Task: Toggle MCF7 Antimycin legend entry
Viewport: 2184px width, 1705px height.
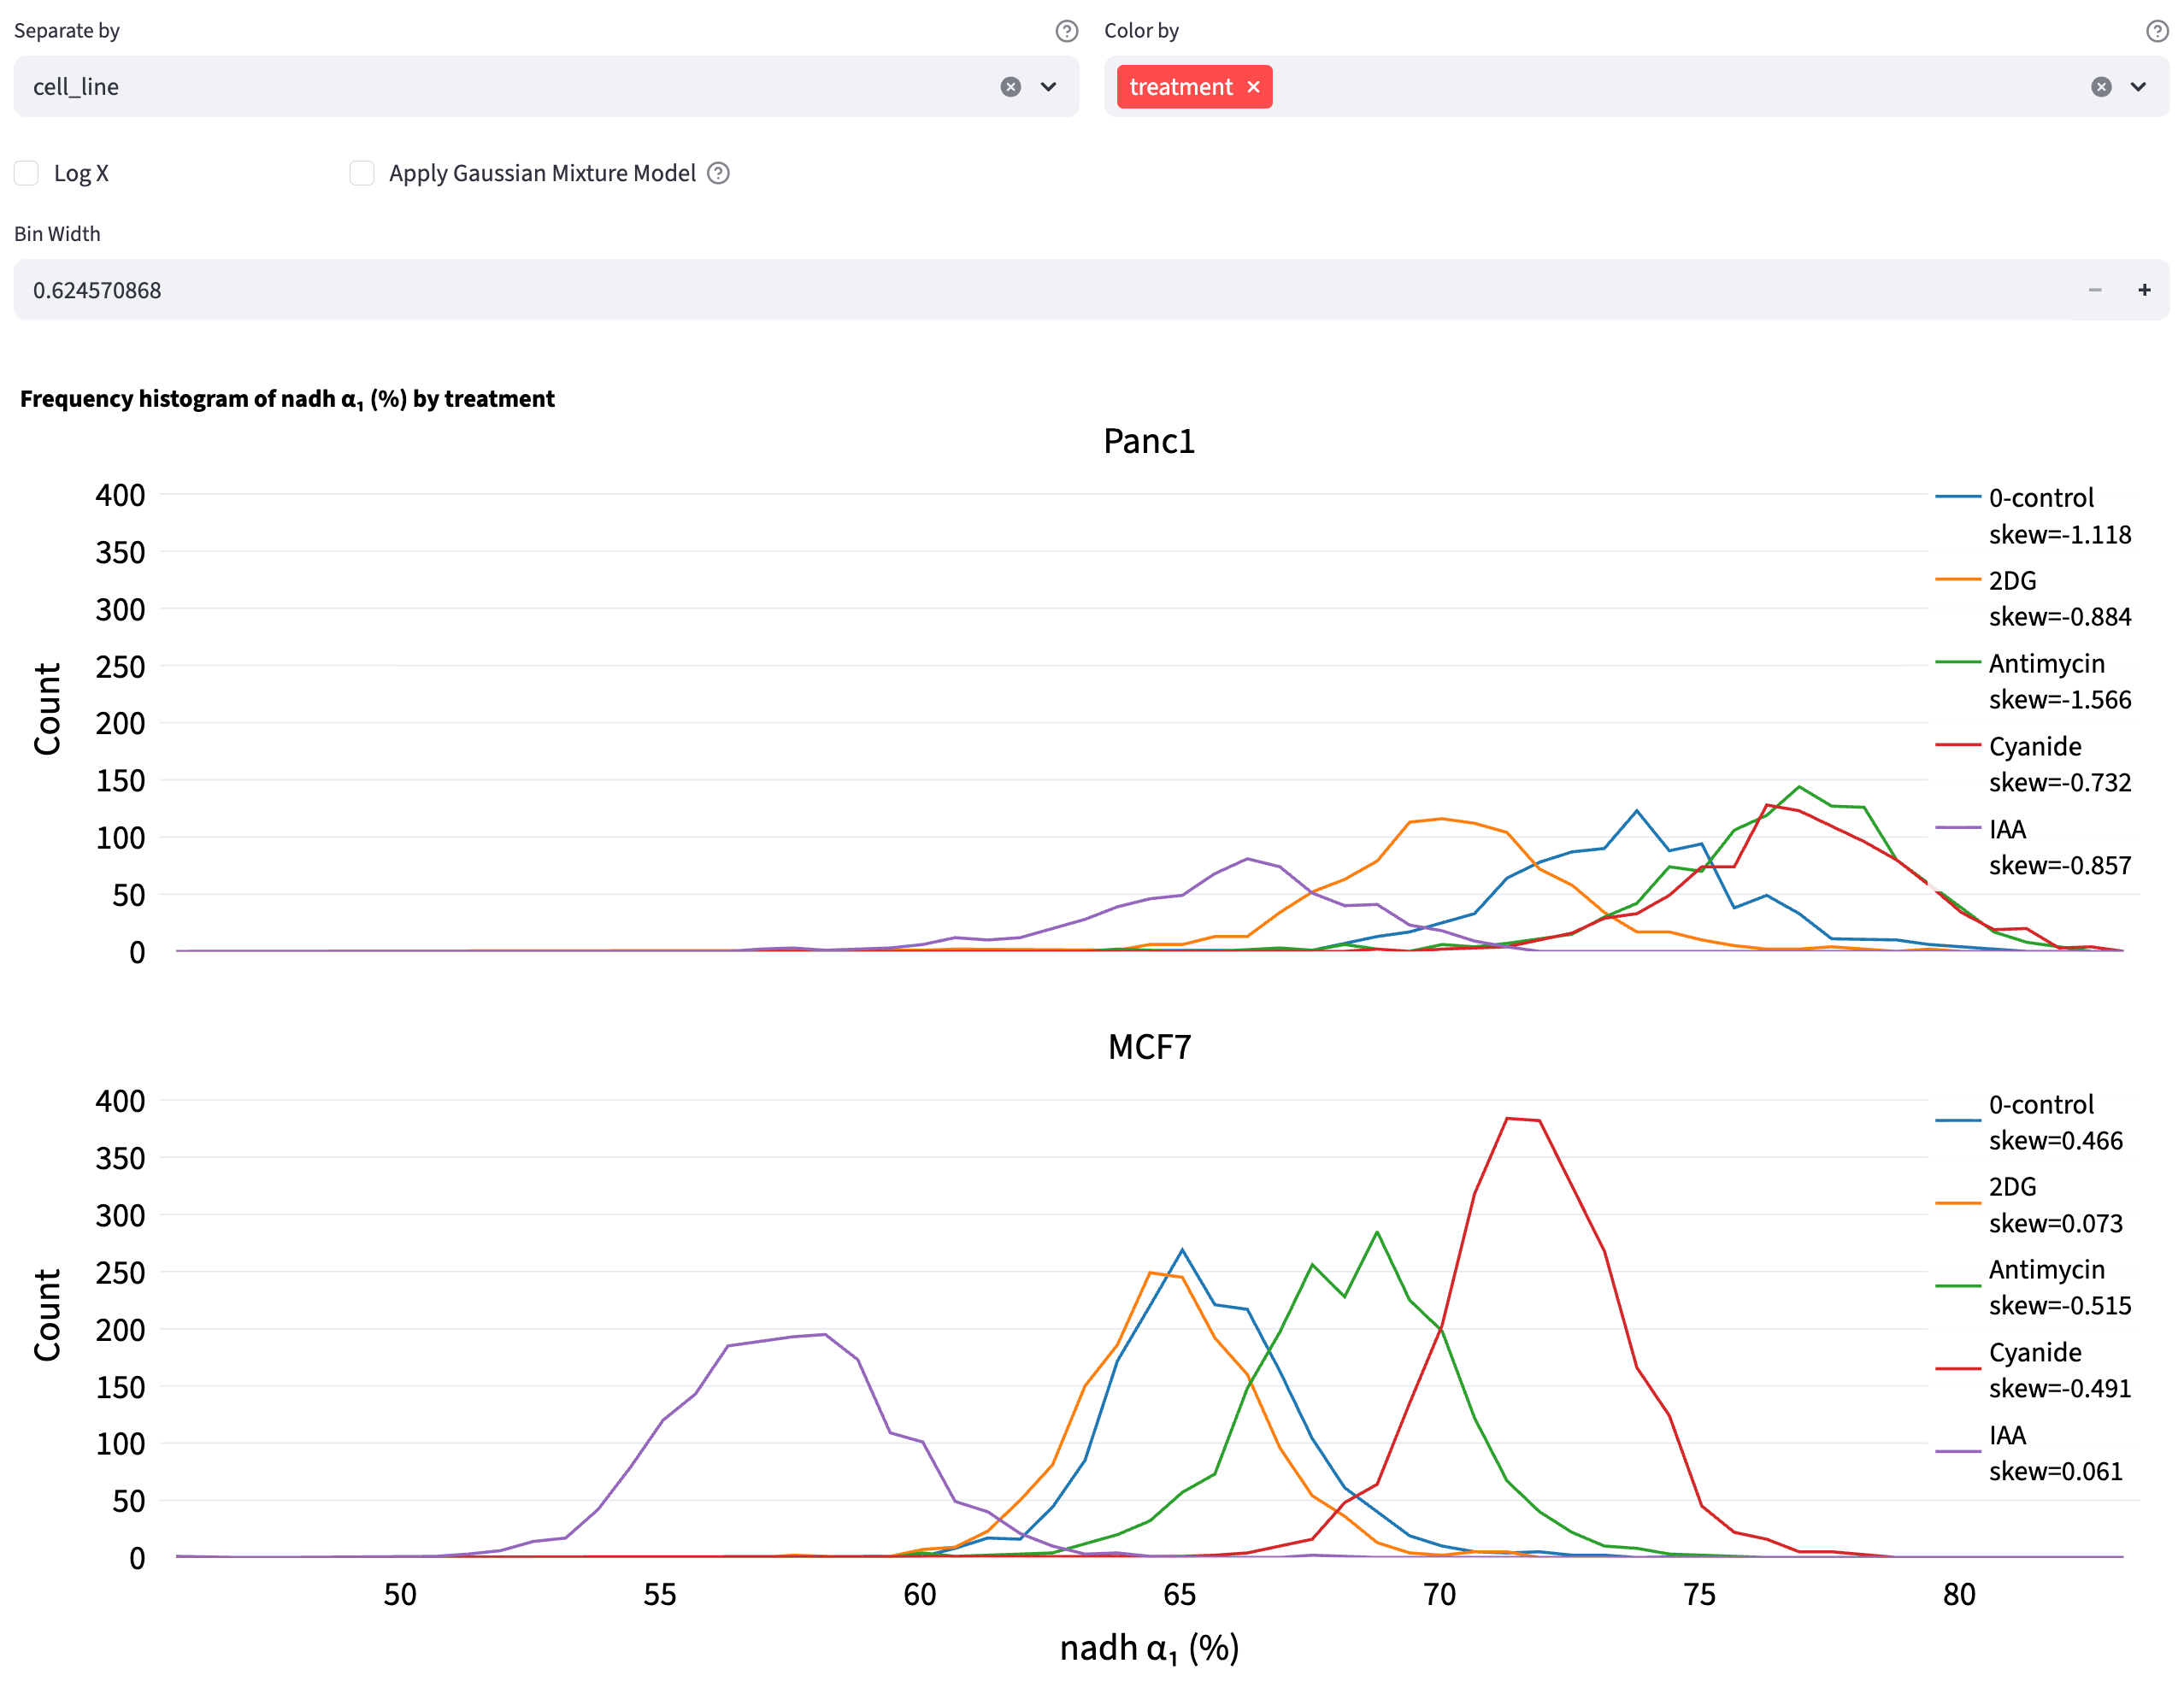Action: pyautogui.click(x=2034, y=1287)
